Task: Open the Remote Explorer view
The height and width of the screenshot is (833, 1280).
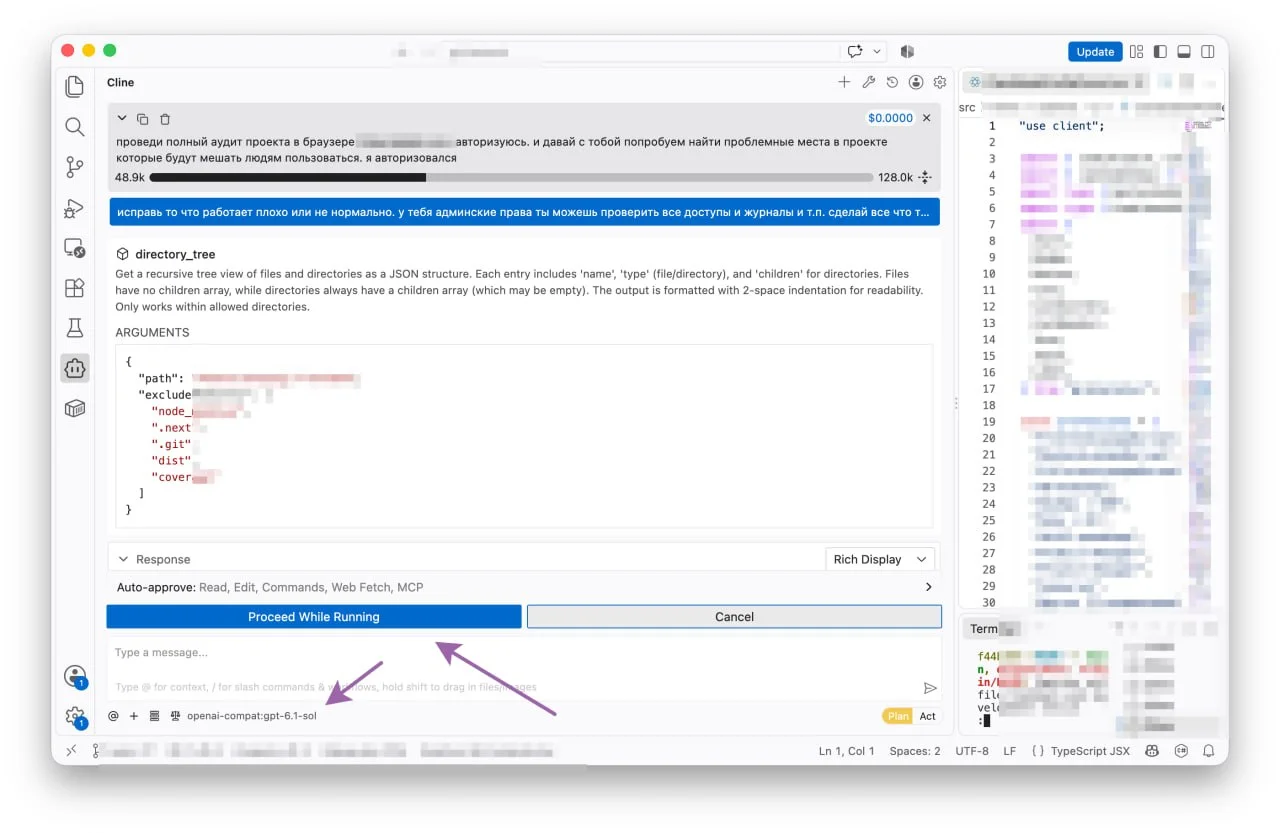Action: [x=75, y=247]
